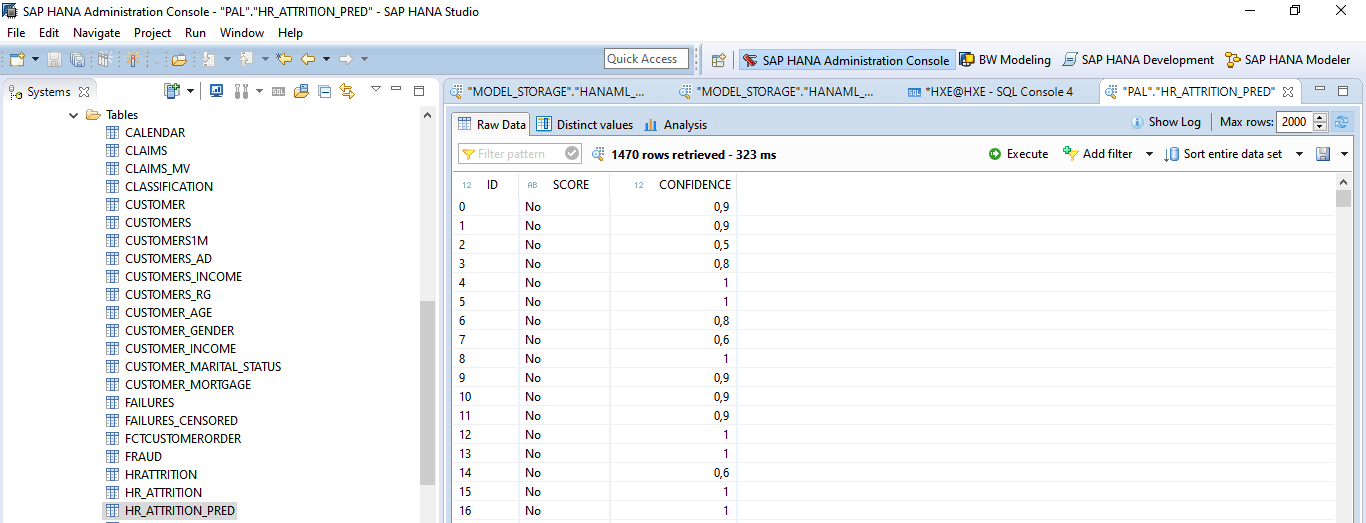Switch to SAP HANA Development perspective
This screenshot has height=523, width=1366.
[1138, 60]
